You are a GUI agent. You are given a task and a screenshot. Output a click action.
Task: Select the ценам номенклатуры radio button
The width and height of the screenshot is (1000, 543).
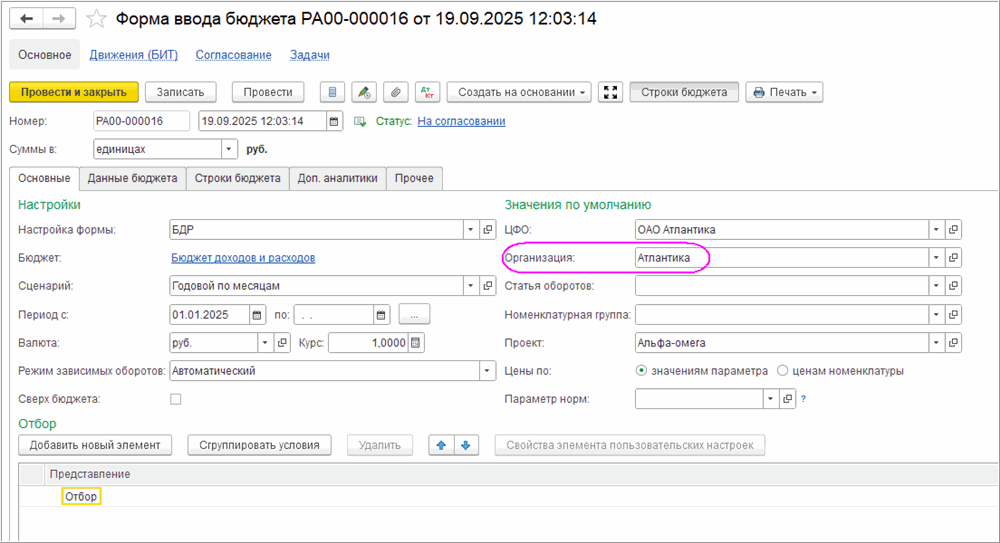tap(782, 371)
